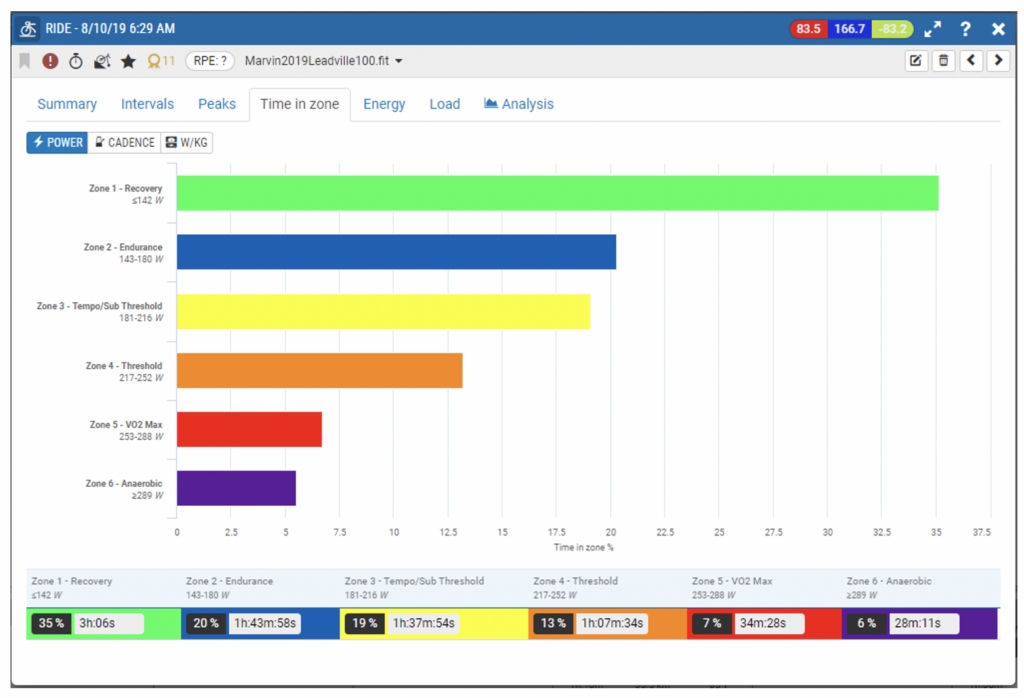Click the 19 % Zone 3 percentage label
1024x698 pixels.
[364, 623]
